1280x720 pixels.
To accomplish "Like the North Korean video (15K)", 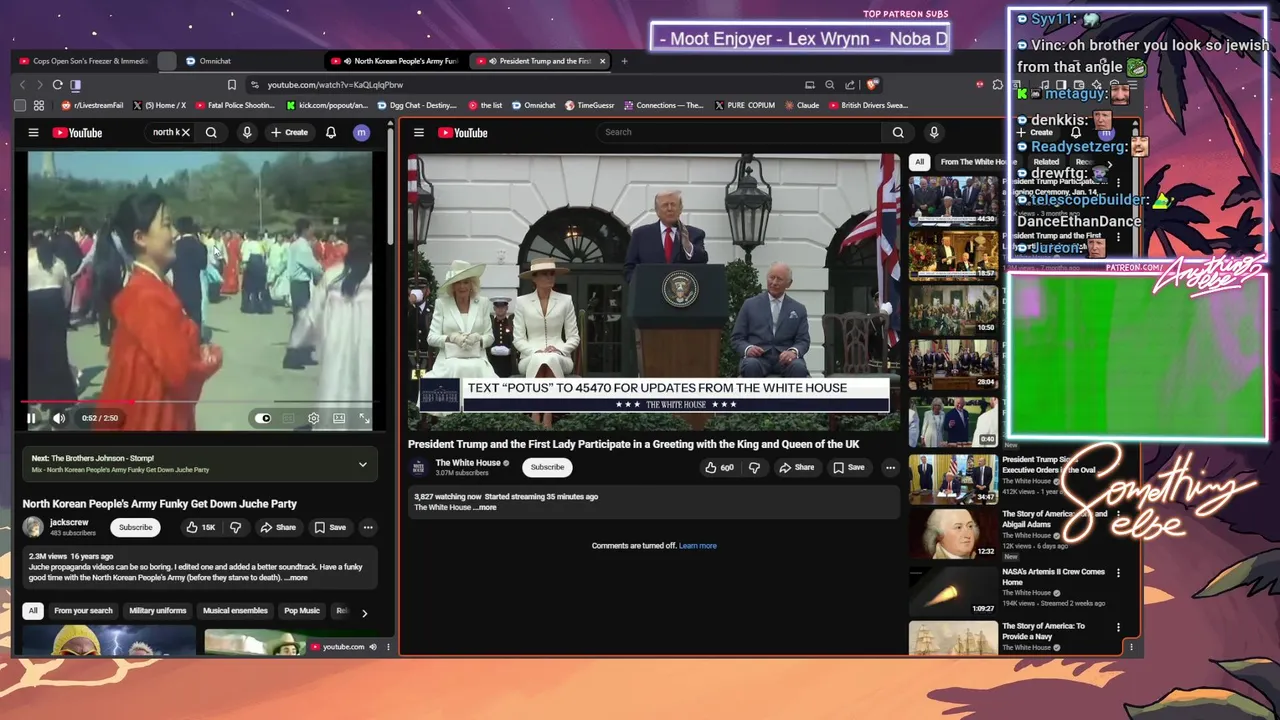I will tap(200, 527).
